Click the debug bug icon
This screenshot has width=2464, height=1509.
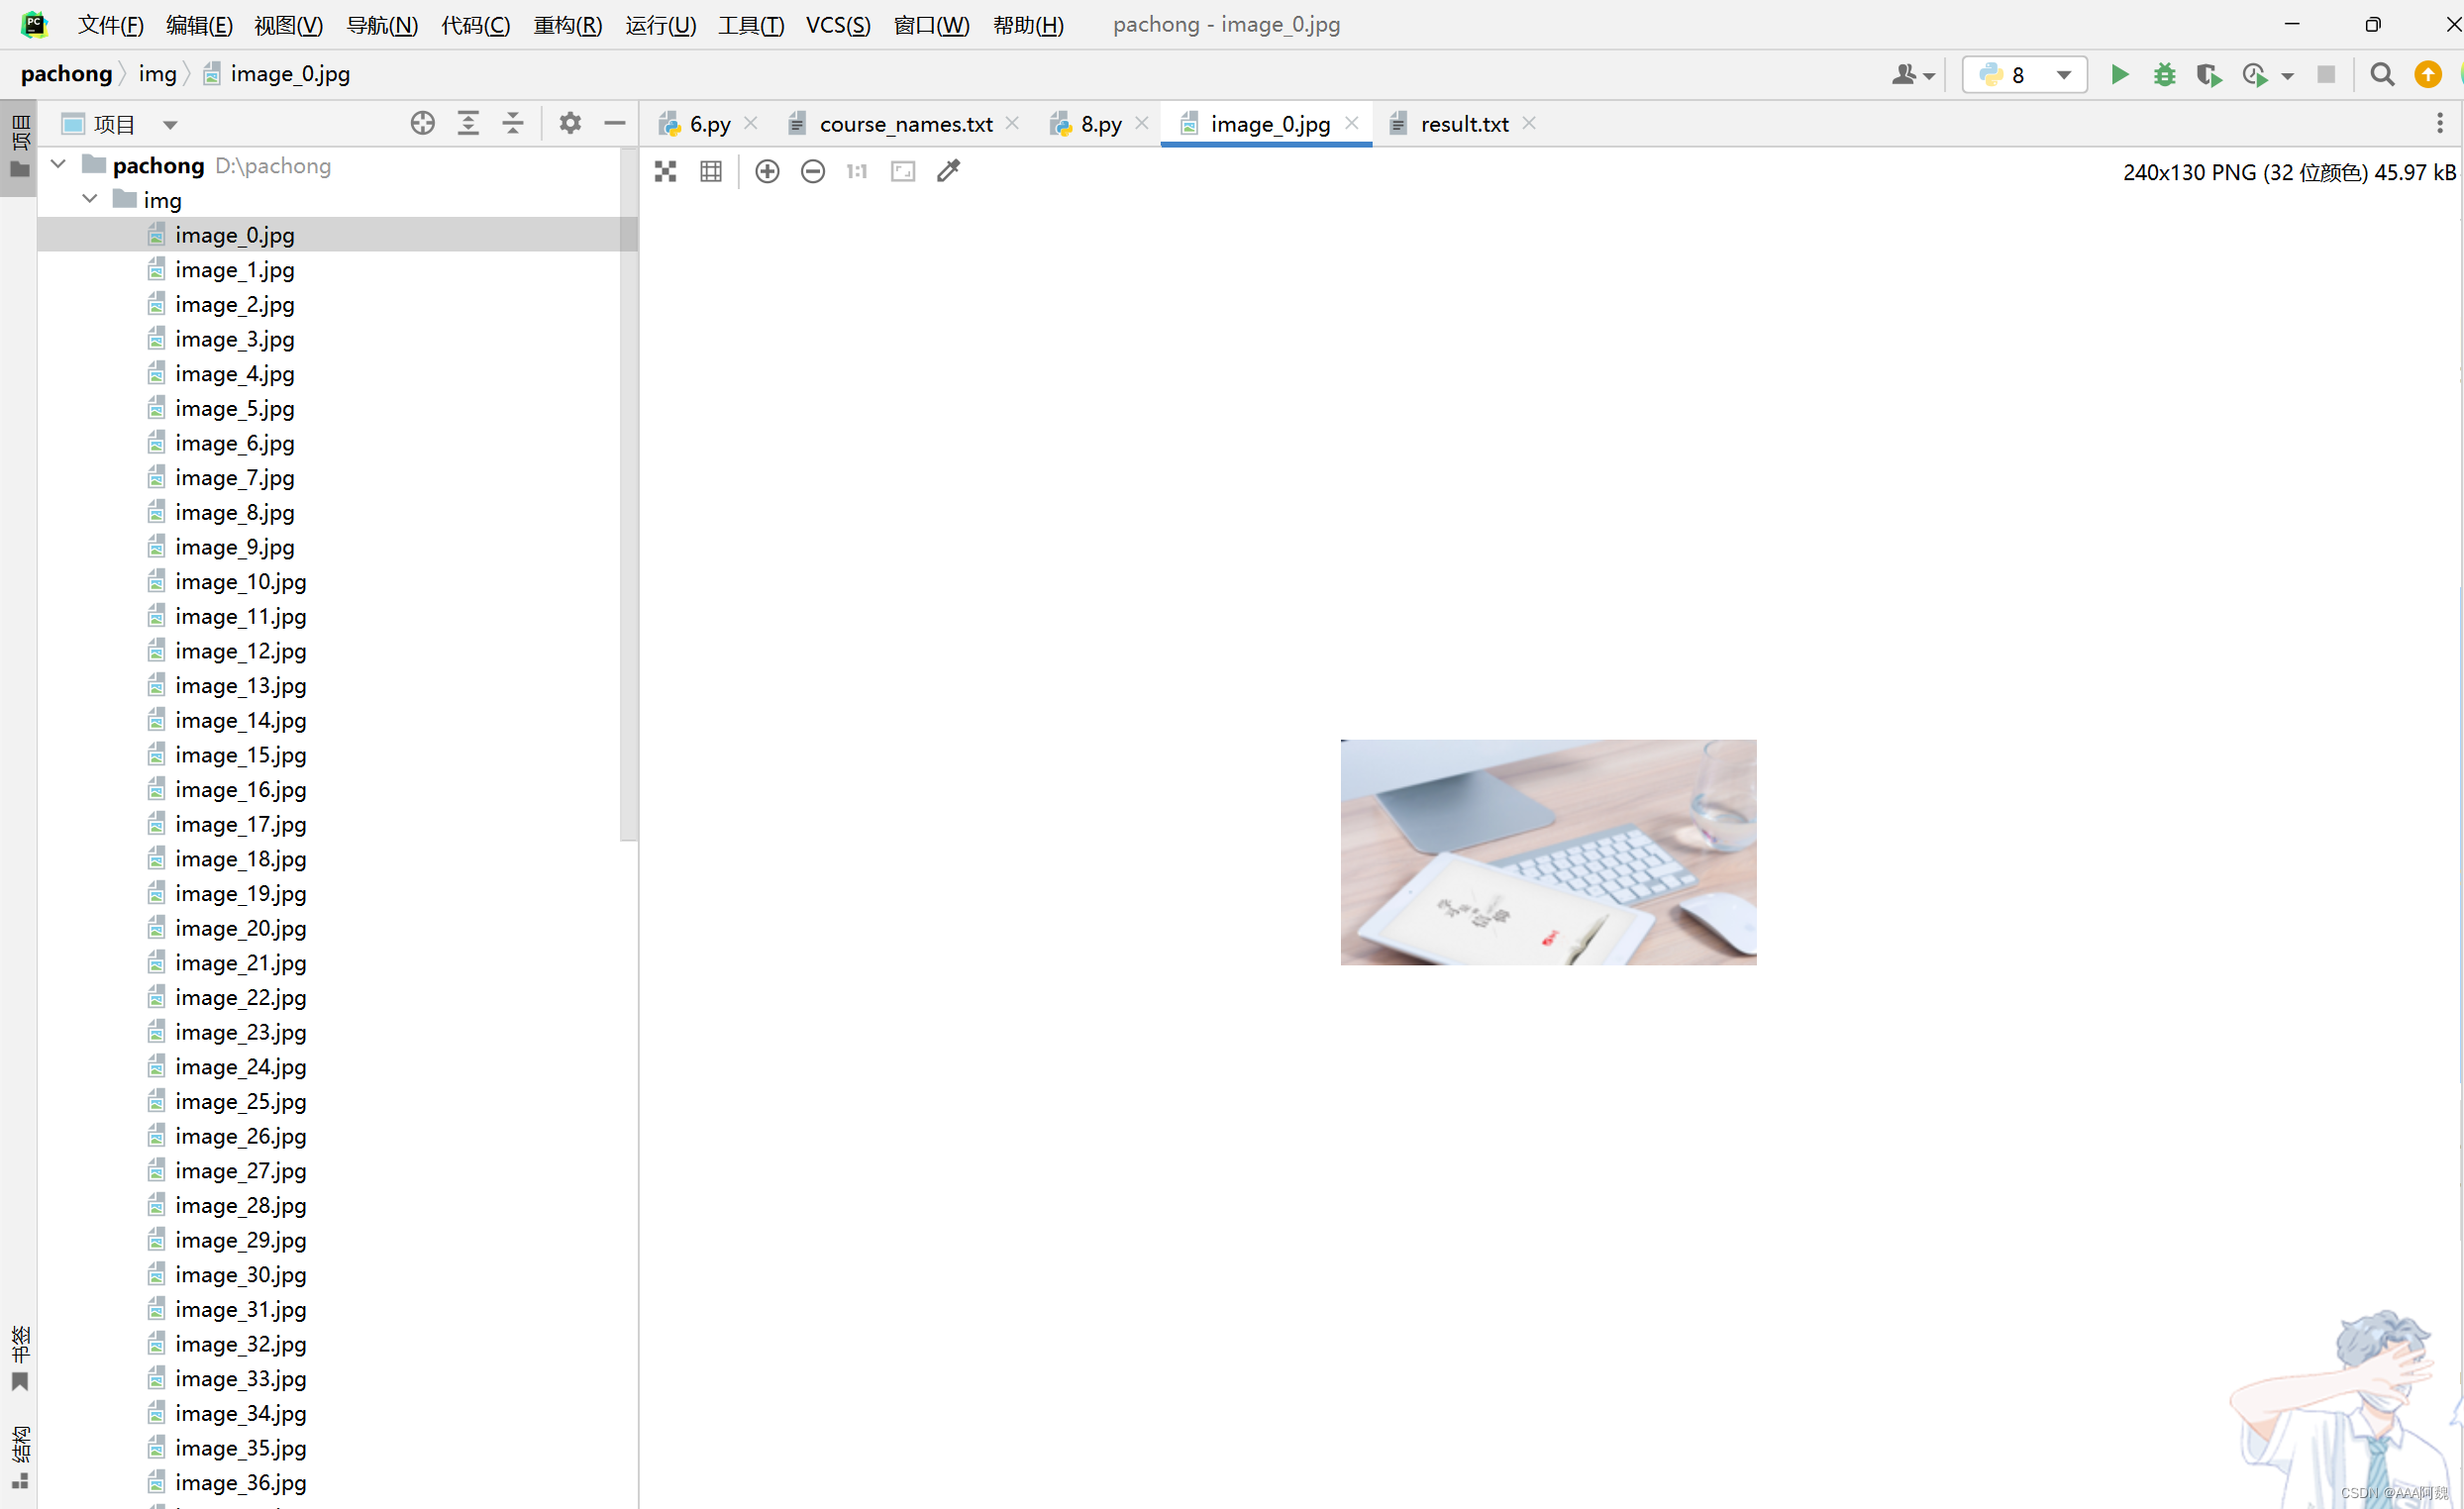pyautogui.click(x=2164, y=75)
